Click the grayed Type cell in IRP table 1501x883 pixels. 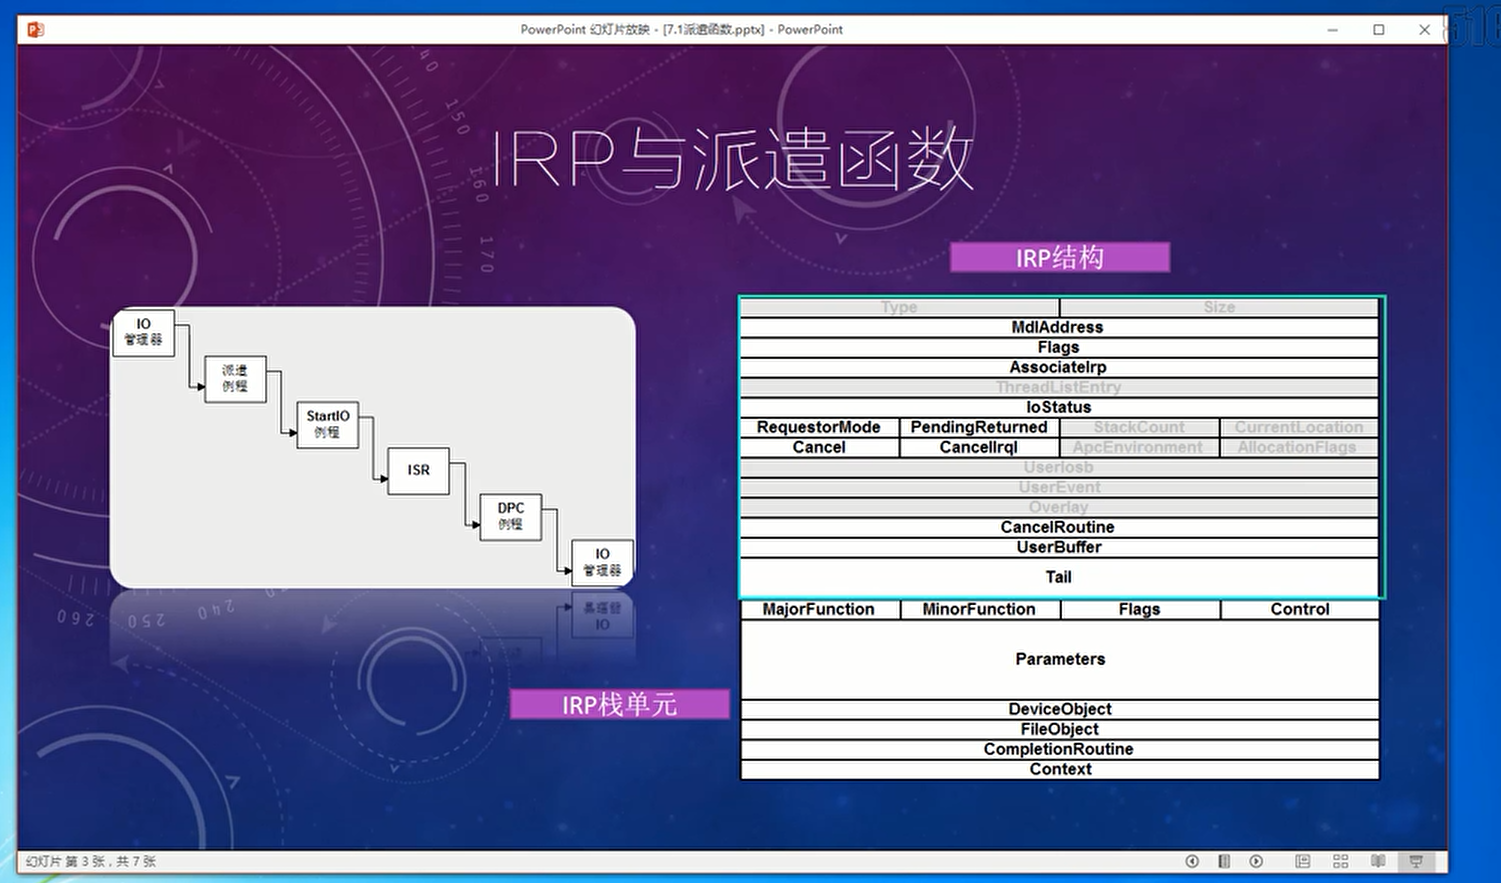pos(899,307)
